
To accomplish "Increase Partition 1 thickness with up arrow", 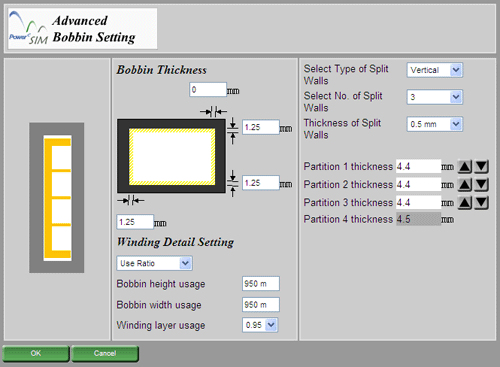I will pyautogui.click(x=465, y=166).
